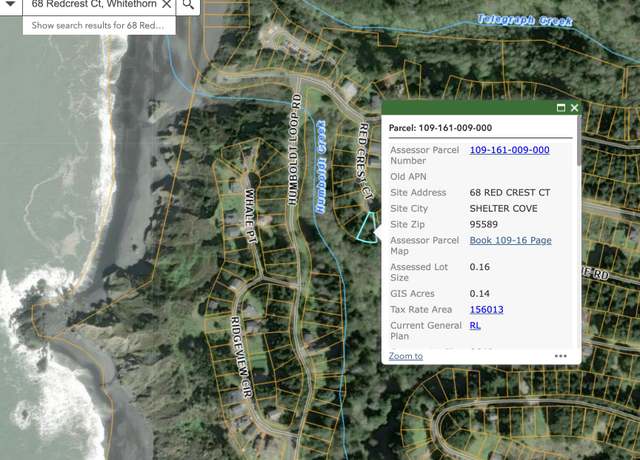Select the site address '68 RED CREST CT'
This screenshot has height=460, width=640.
(x=509, y=192)
